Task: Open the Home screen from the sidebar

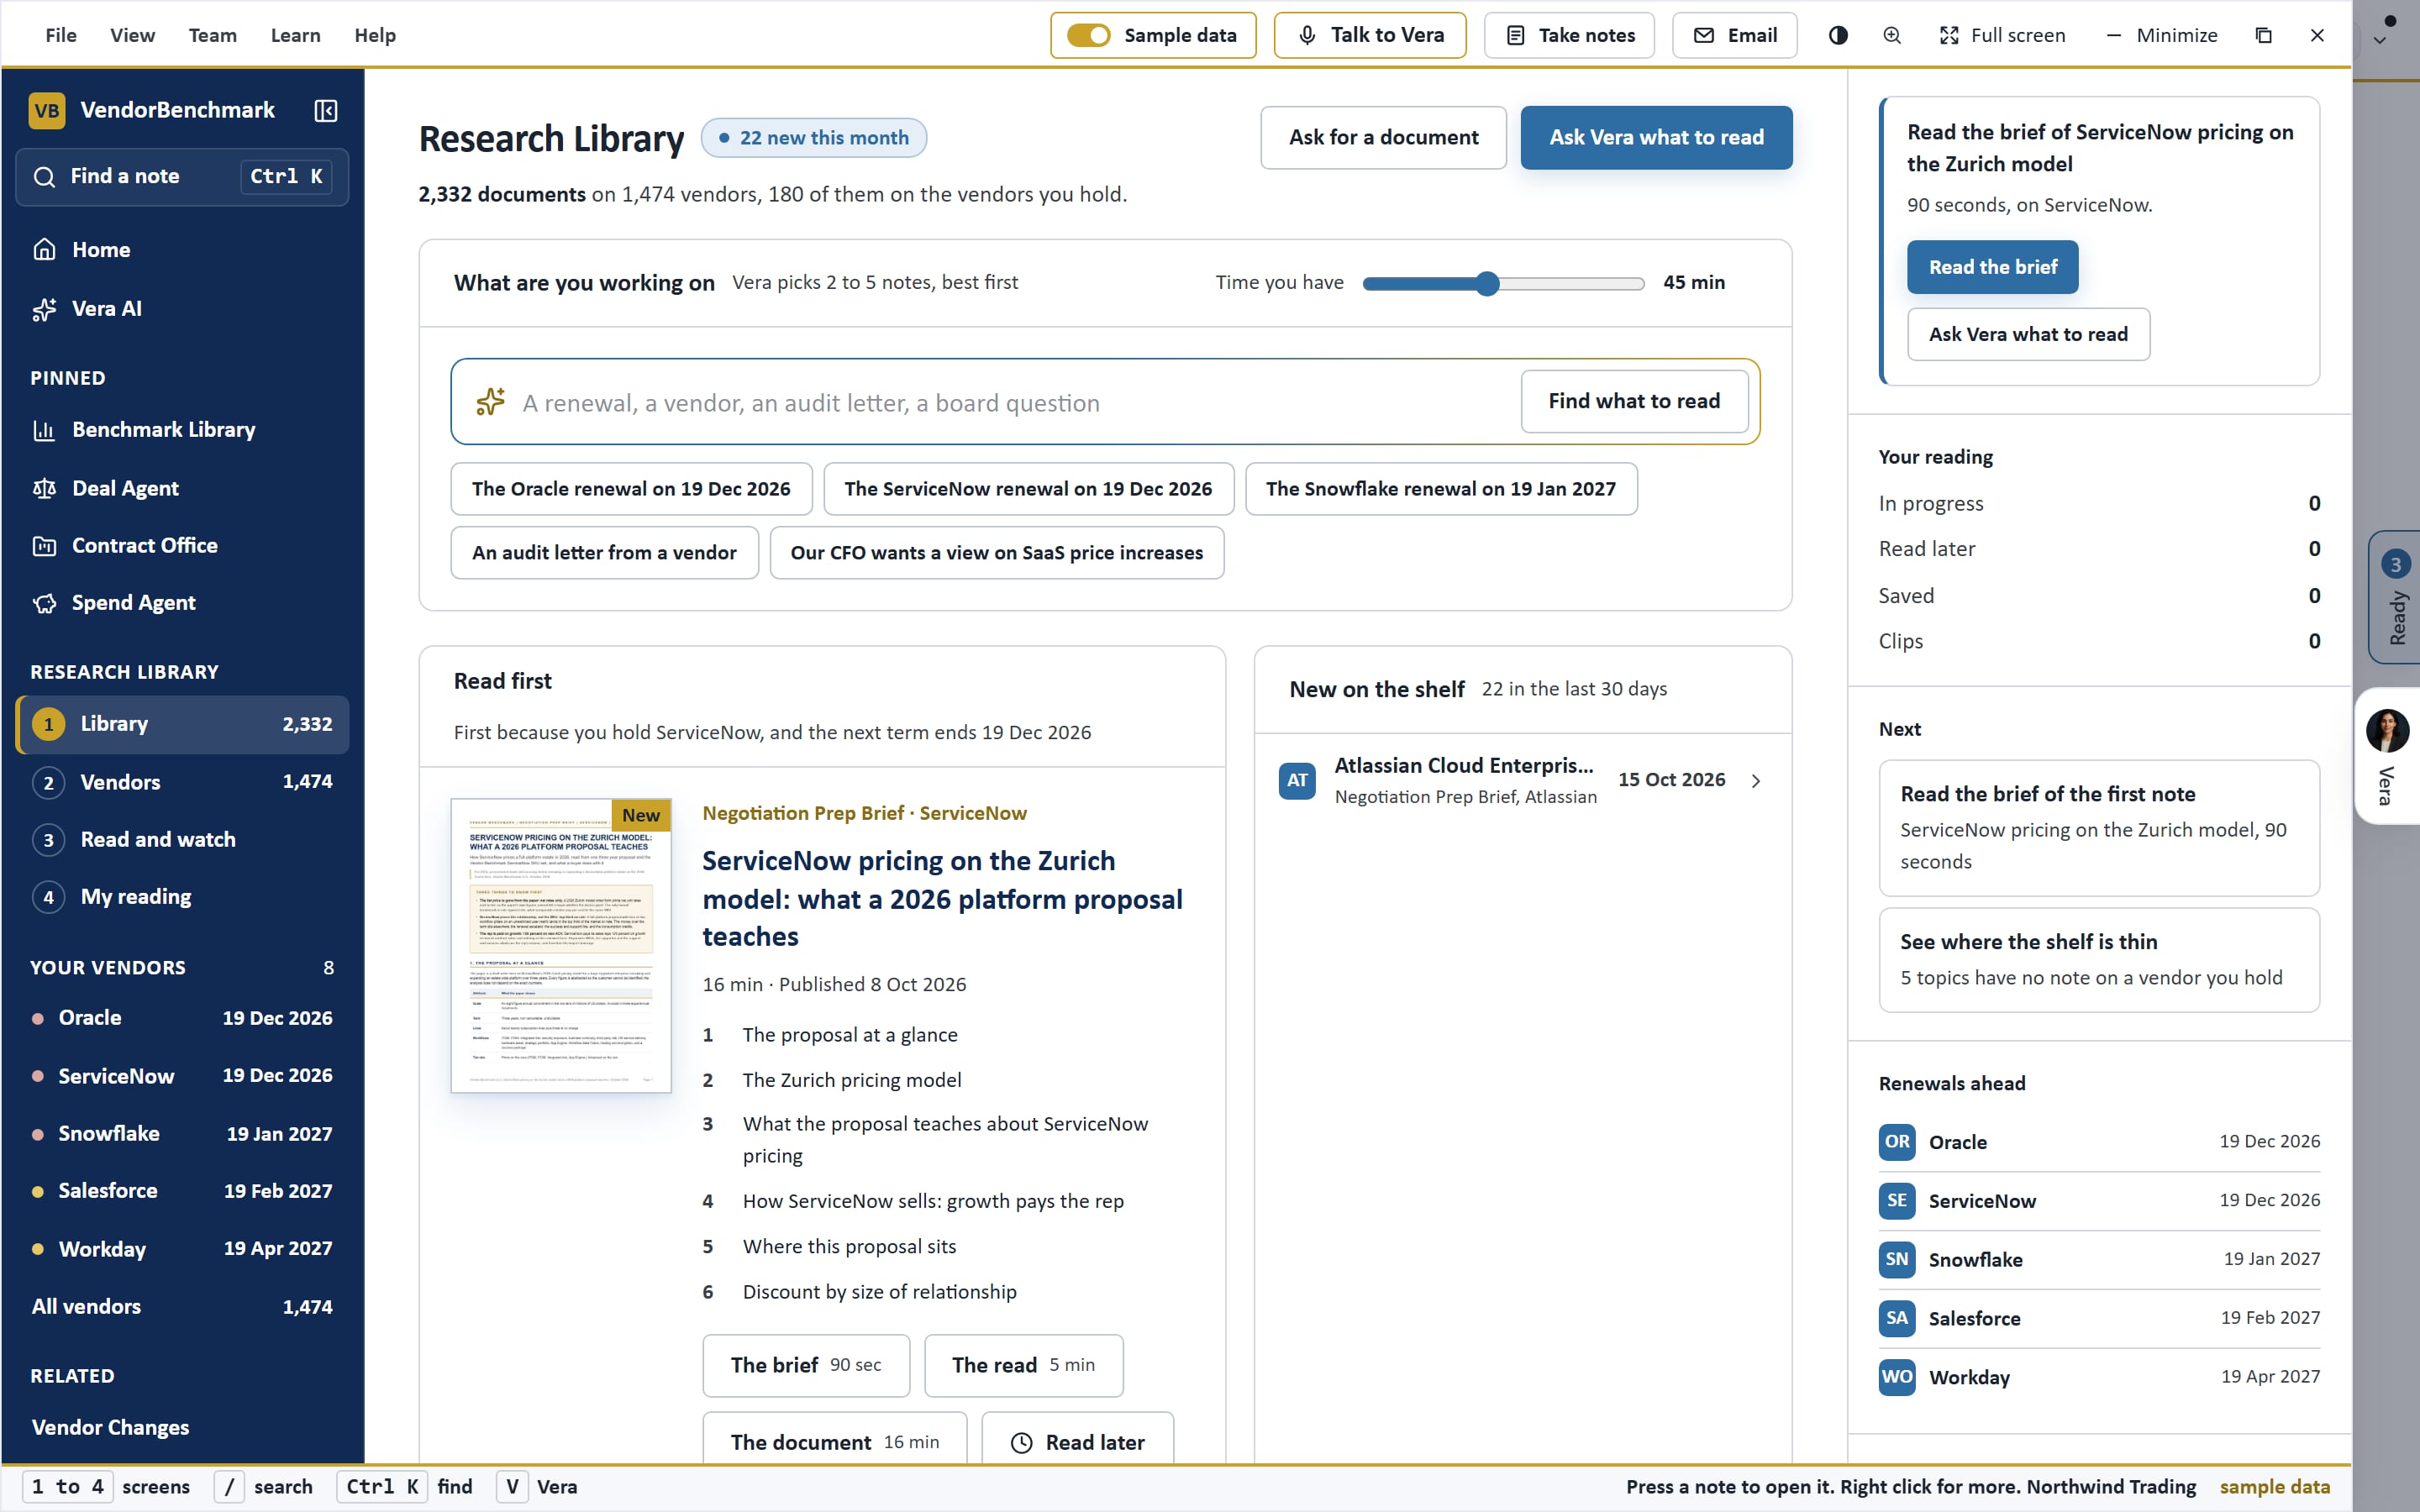Action: pyautogui.click(x=182, y=249)
